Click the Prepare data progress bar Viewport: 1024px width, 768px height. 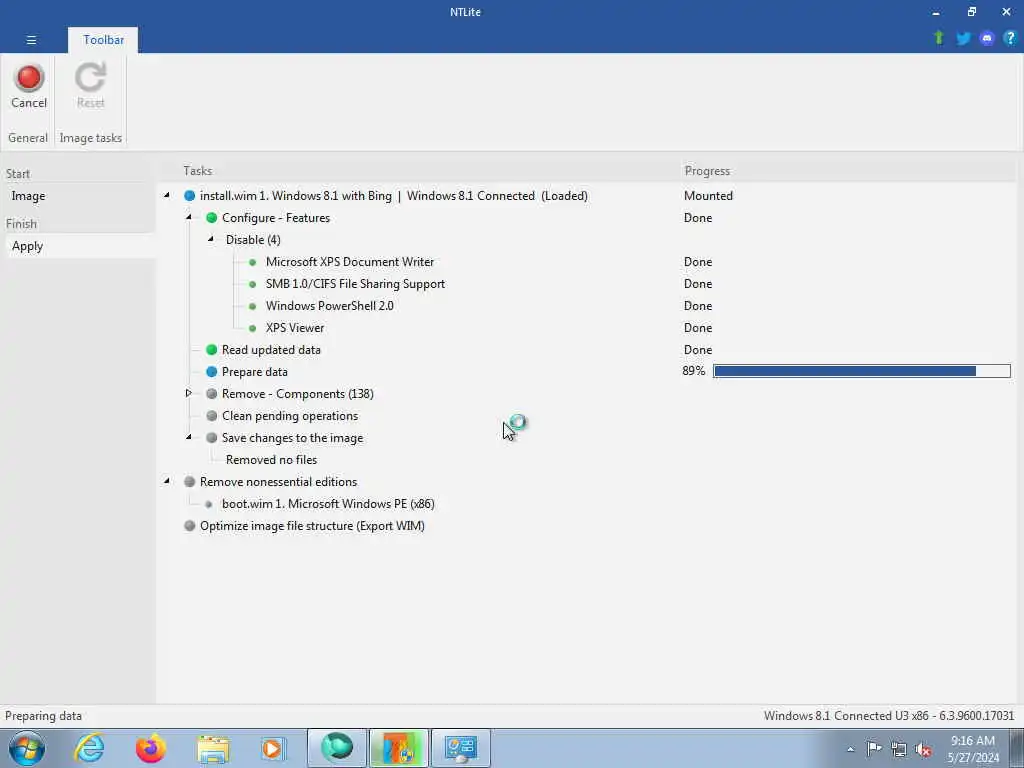861,371
